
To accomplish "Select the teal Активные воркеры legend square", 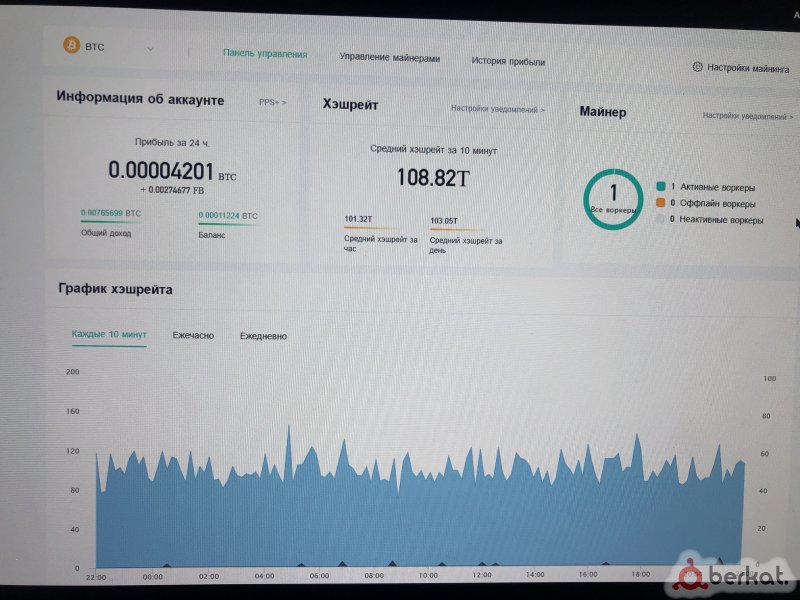I will [x=661, y=187].
